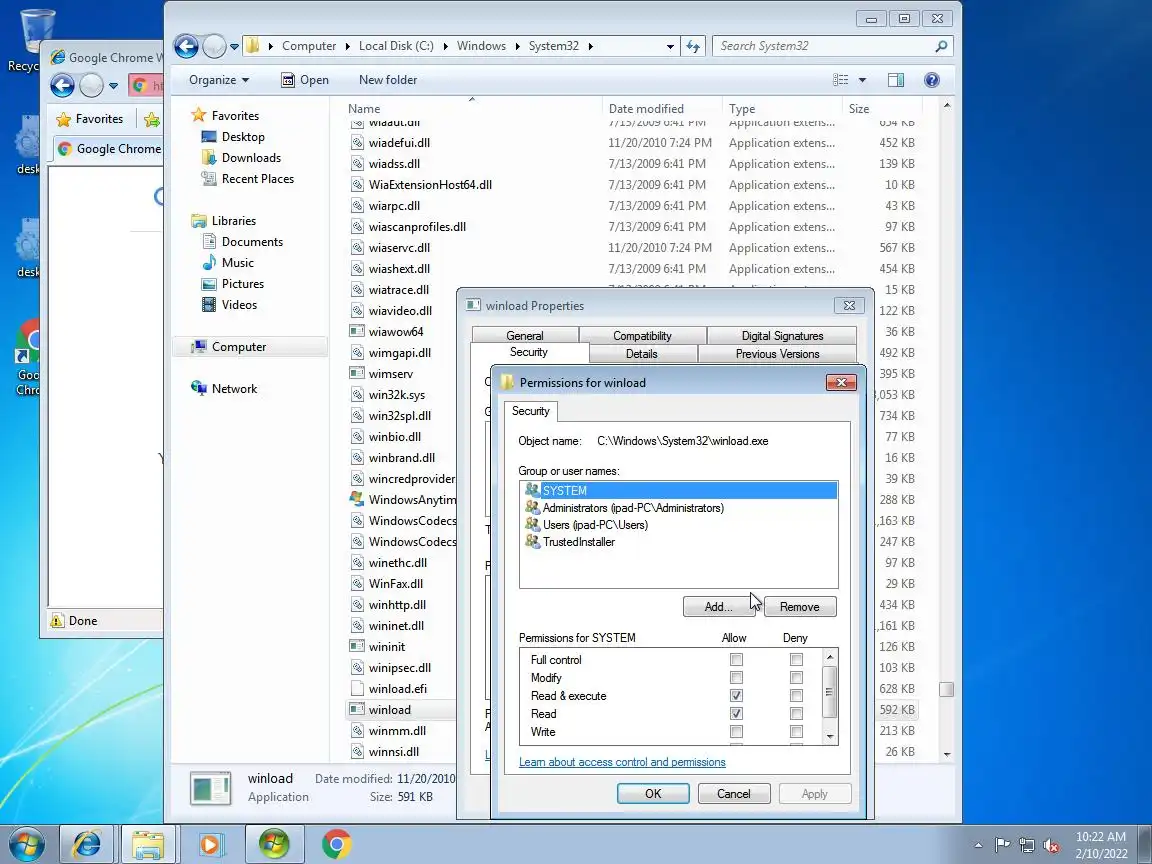Click the Explorer forward navigation arrow
The image size is (1152, 864).
(x=214, y=46)
